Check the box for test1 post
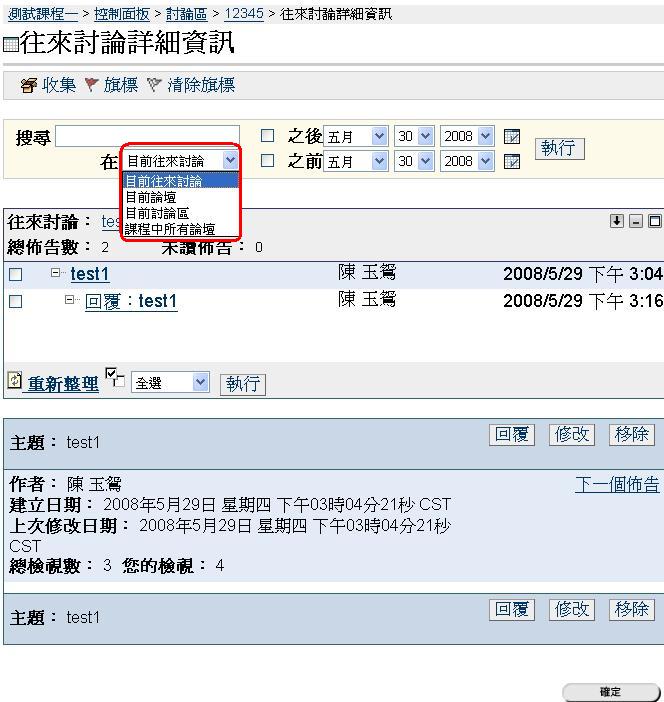Screen dimensions: 664x702 tap(16, 275)
